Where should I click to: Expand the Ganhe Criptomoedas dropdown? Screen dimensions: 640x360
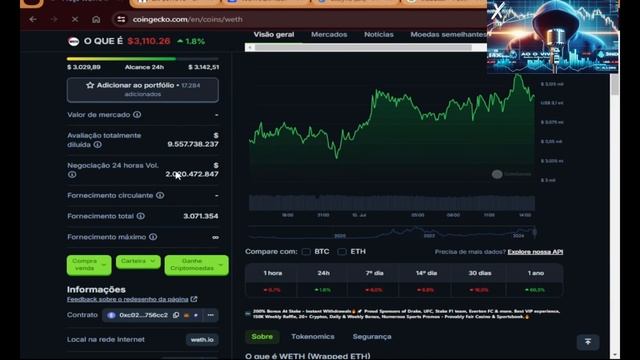click(196, 265)
